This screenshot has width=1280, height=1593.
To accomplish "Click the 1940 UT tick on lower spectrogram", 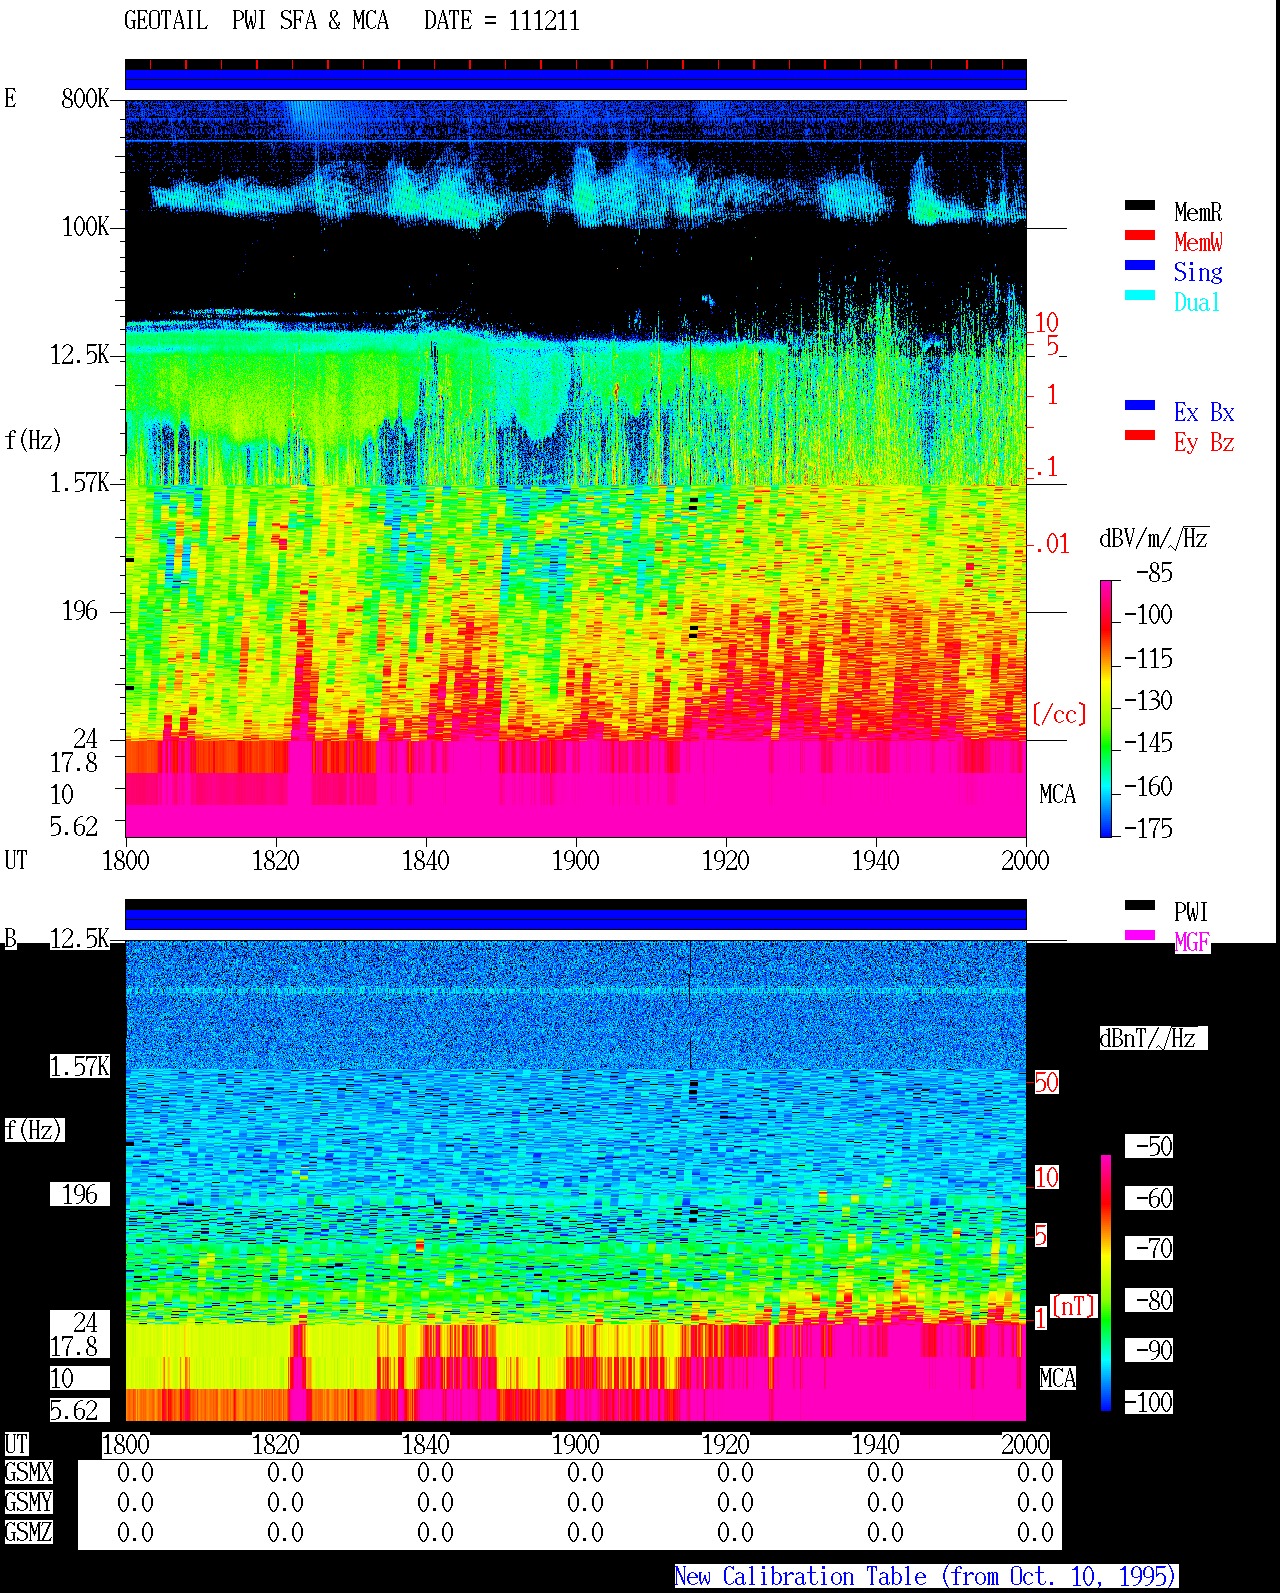I will coord(875,1444).
